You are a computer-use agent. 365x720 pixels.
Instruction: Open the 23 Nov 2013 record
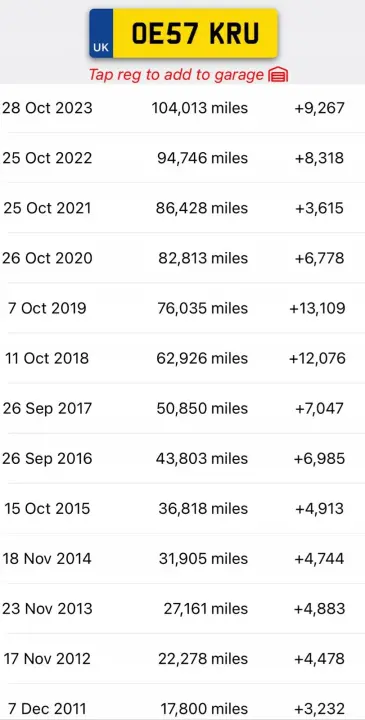(x=183, y=608)
